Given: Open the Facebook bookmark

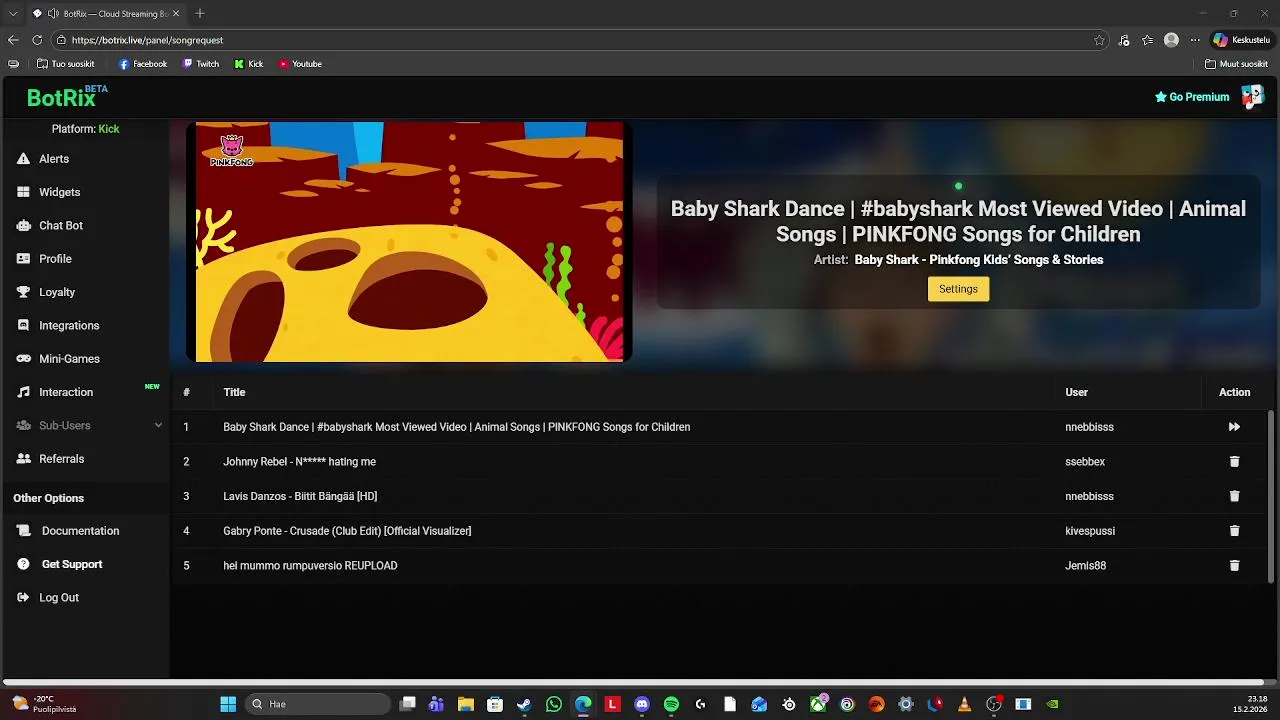Looking at the screenshot, I should coord(143,64).
